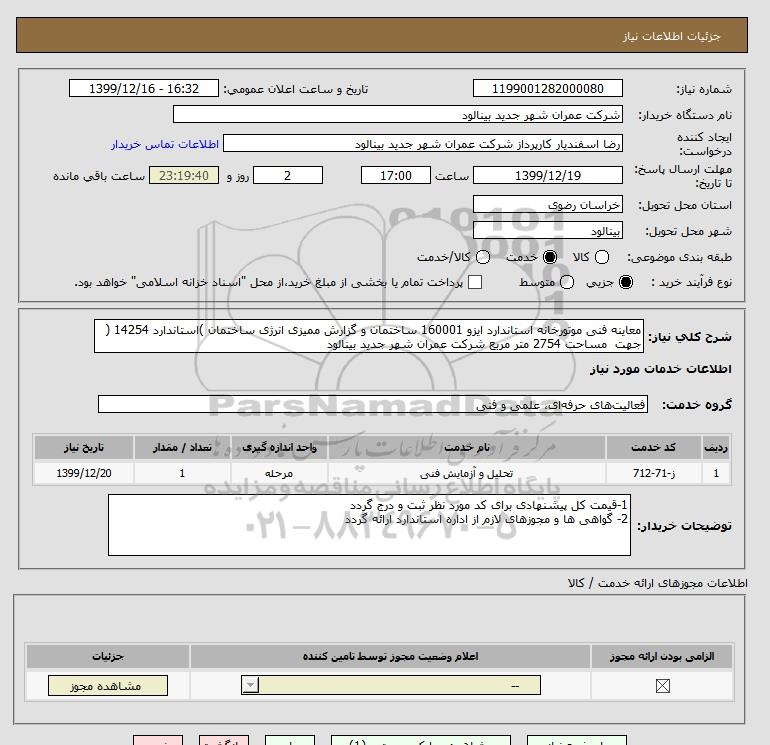
Task: Click the quantity cell in the تحلیل و آزمایش فنی row
Action: point(182,473)
